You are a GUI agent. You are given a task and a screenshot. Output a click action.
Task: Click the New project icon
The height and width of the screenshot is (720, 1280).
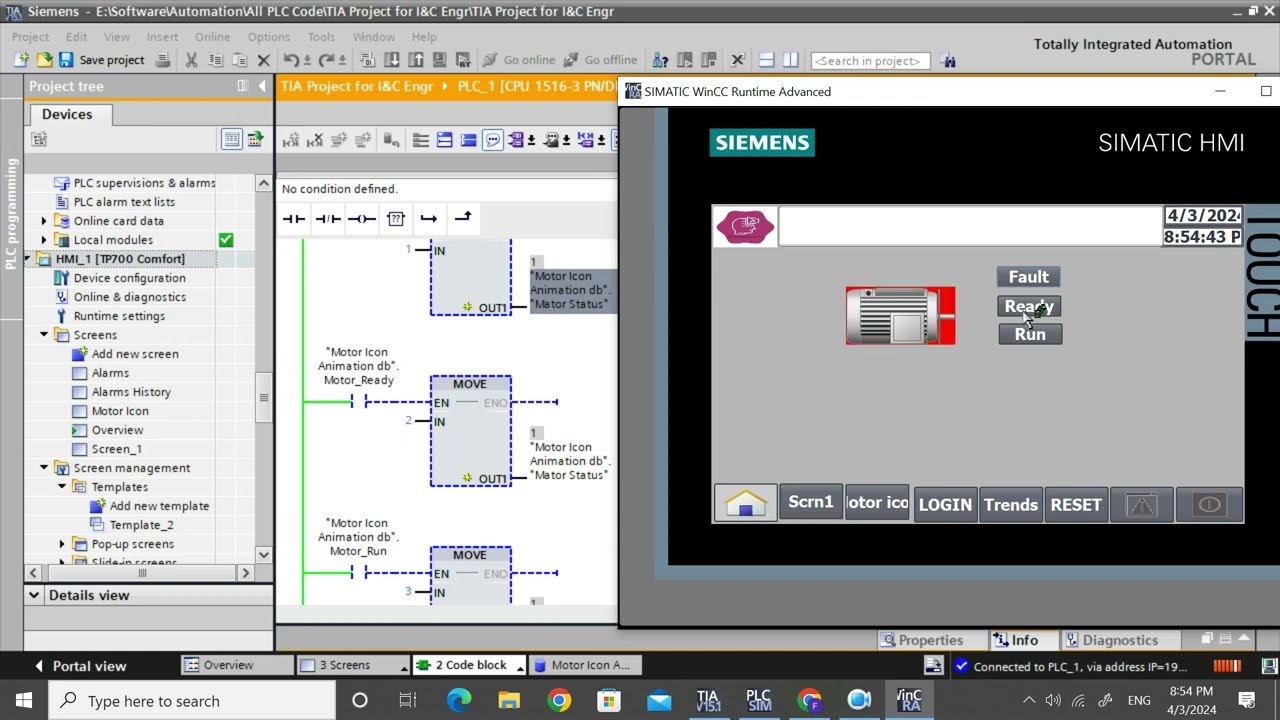click(x=23, y=60)
